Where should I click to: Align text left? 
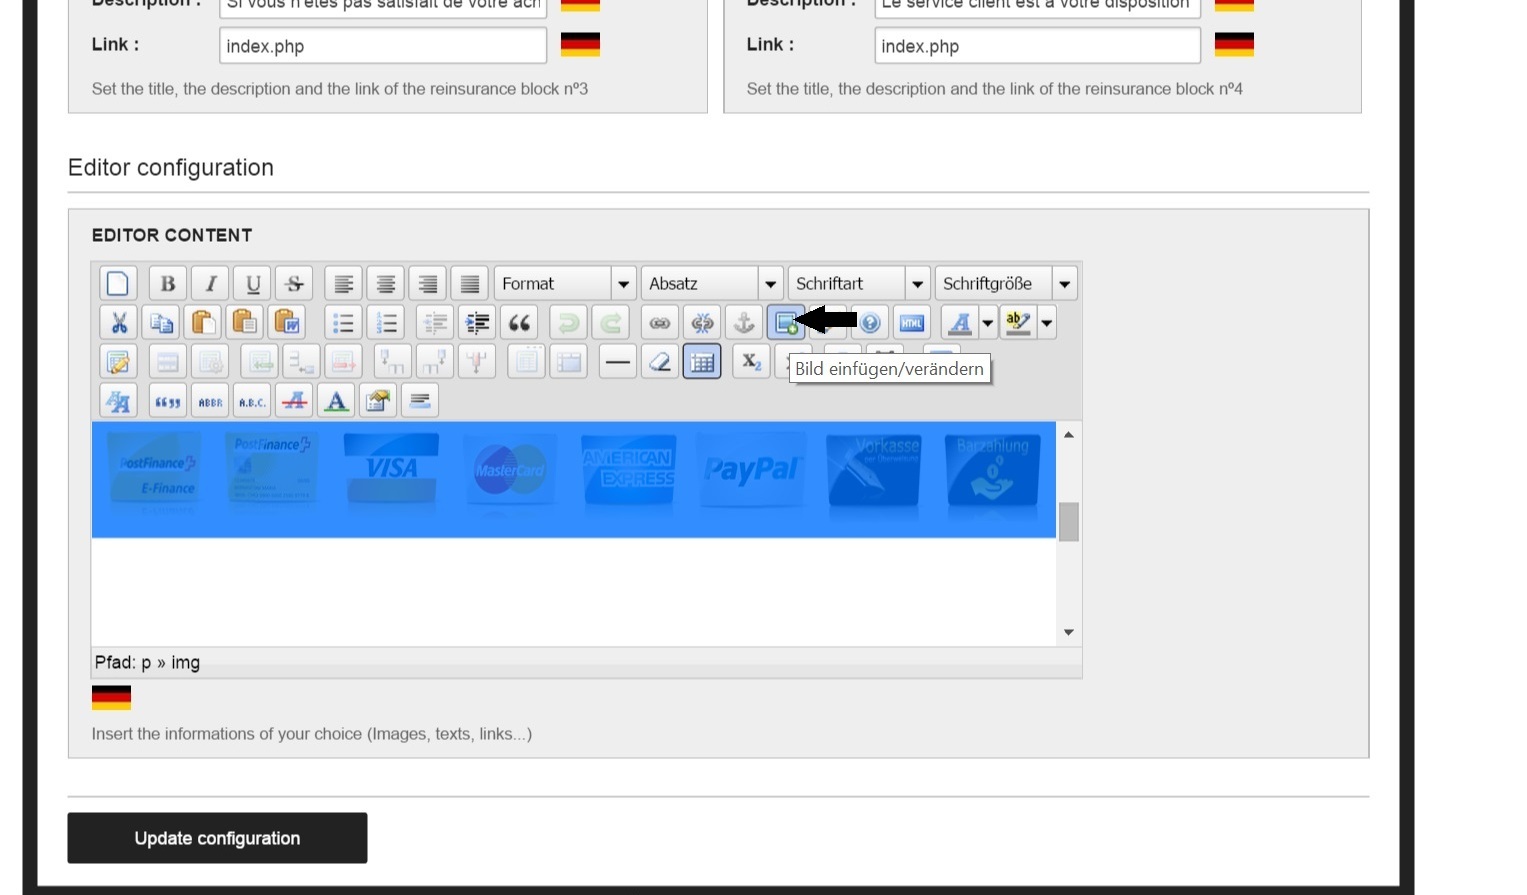(x=344, y=284)
